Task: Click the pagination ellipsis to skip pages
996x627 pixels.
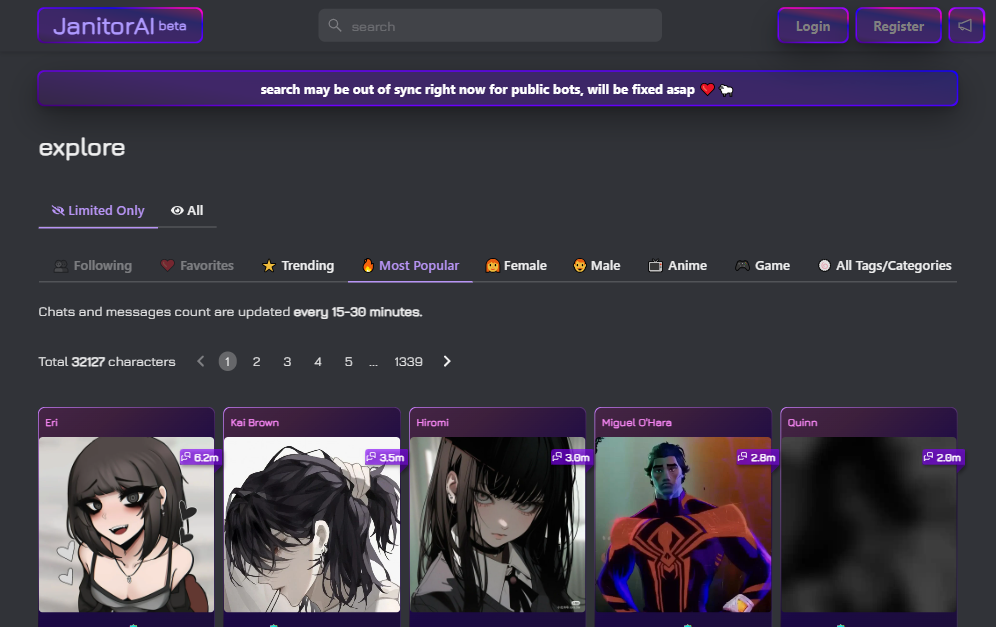Action: 374,362
